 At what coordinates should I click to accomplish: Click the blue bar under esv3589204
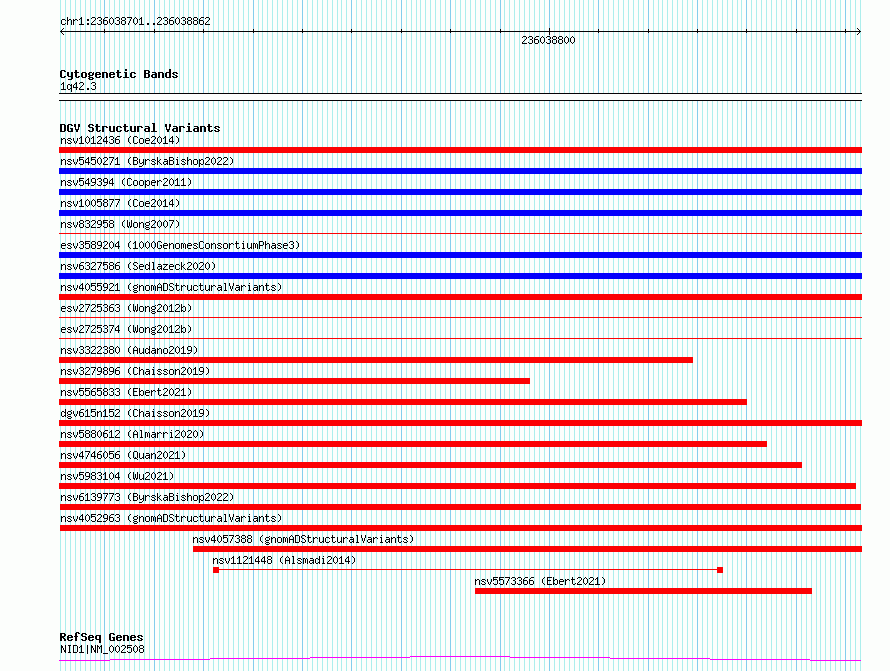[x=460, y=255]
